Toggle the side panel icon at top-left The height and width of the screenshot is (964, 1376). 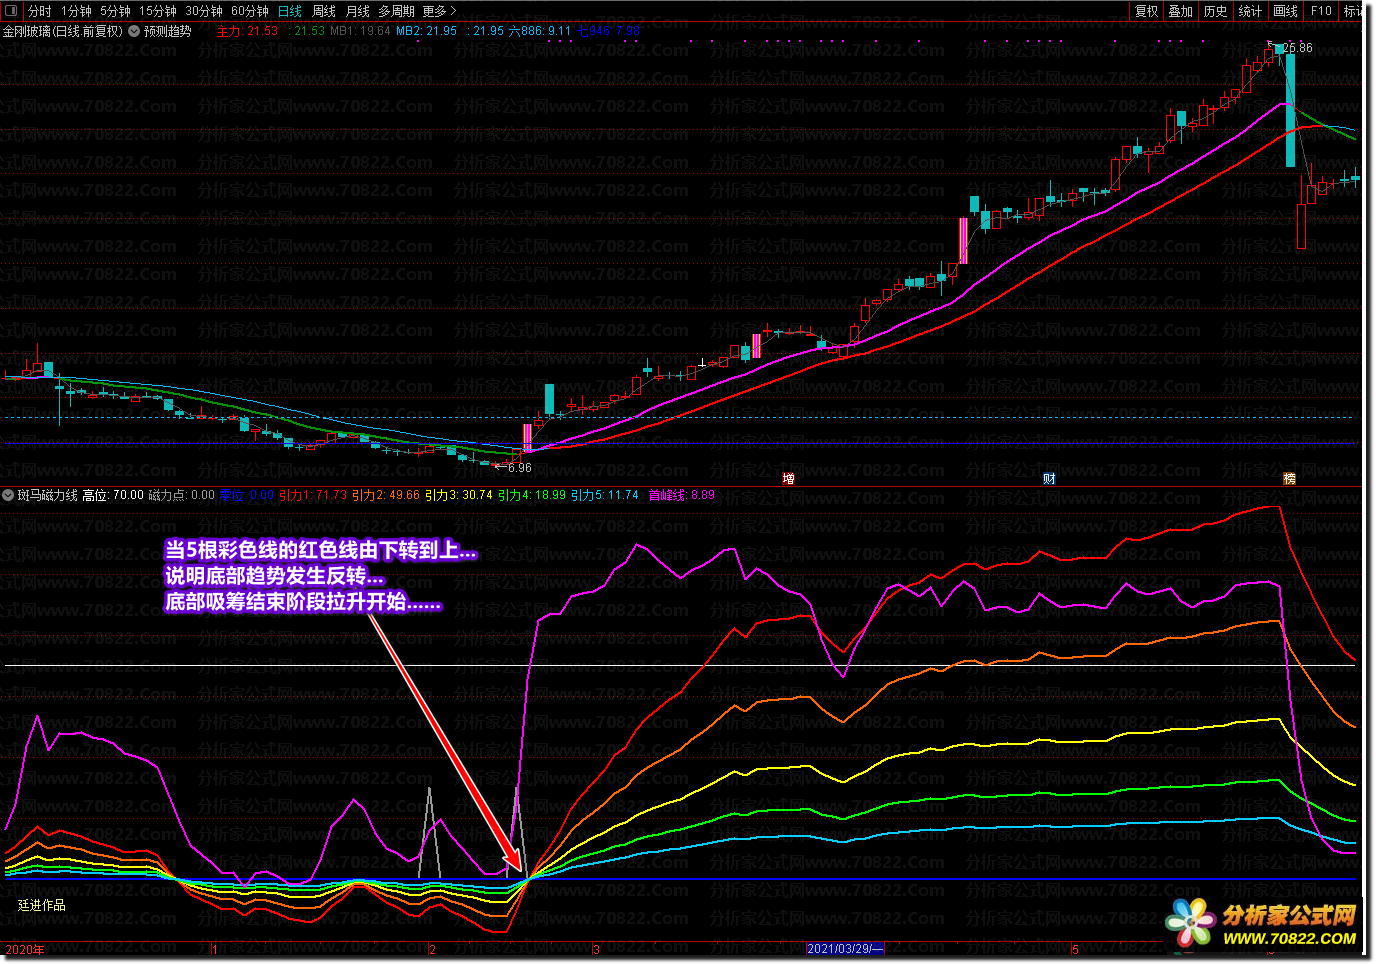[12, 11]
